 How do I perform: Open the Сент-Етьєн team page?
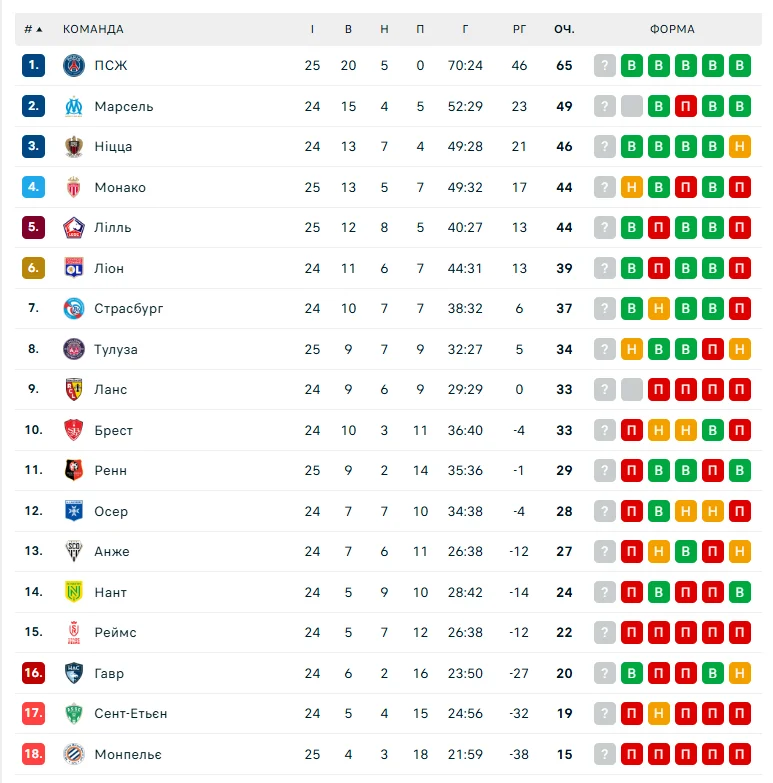(x=131, y=714)
